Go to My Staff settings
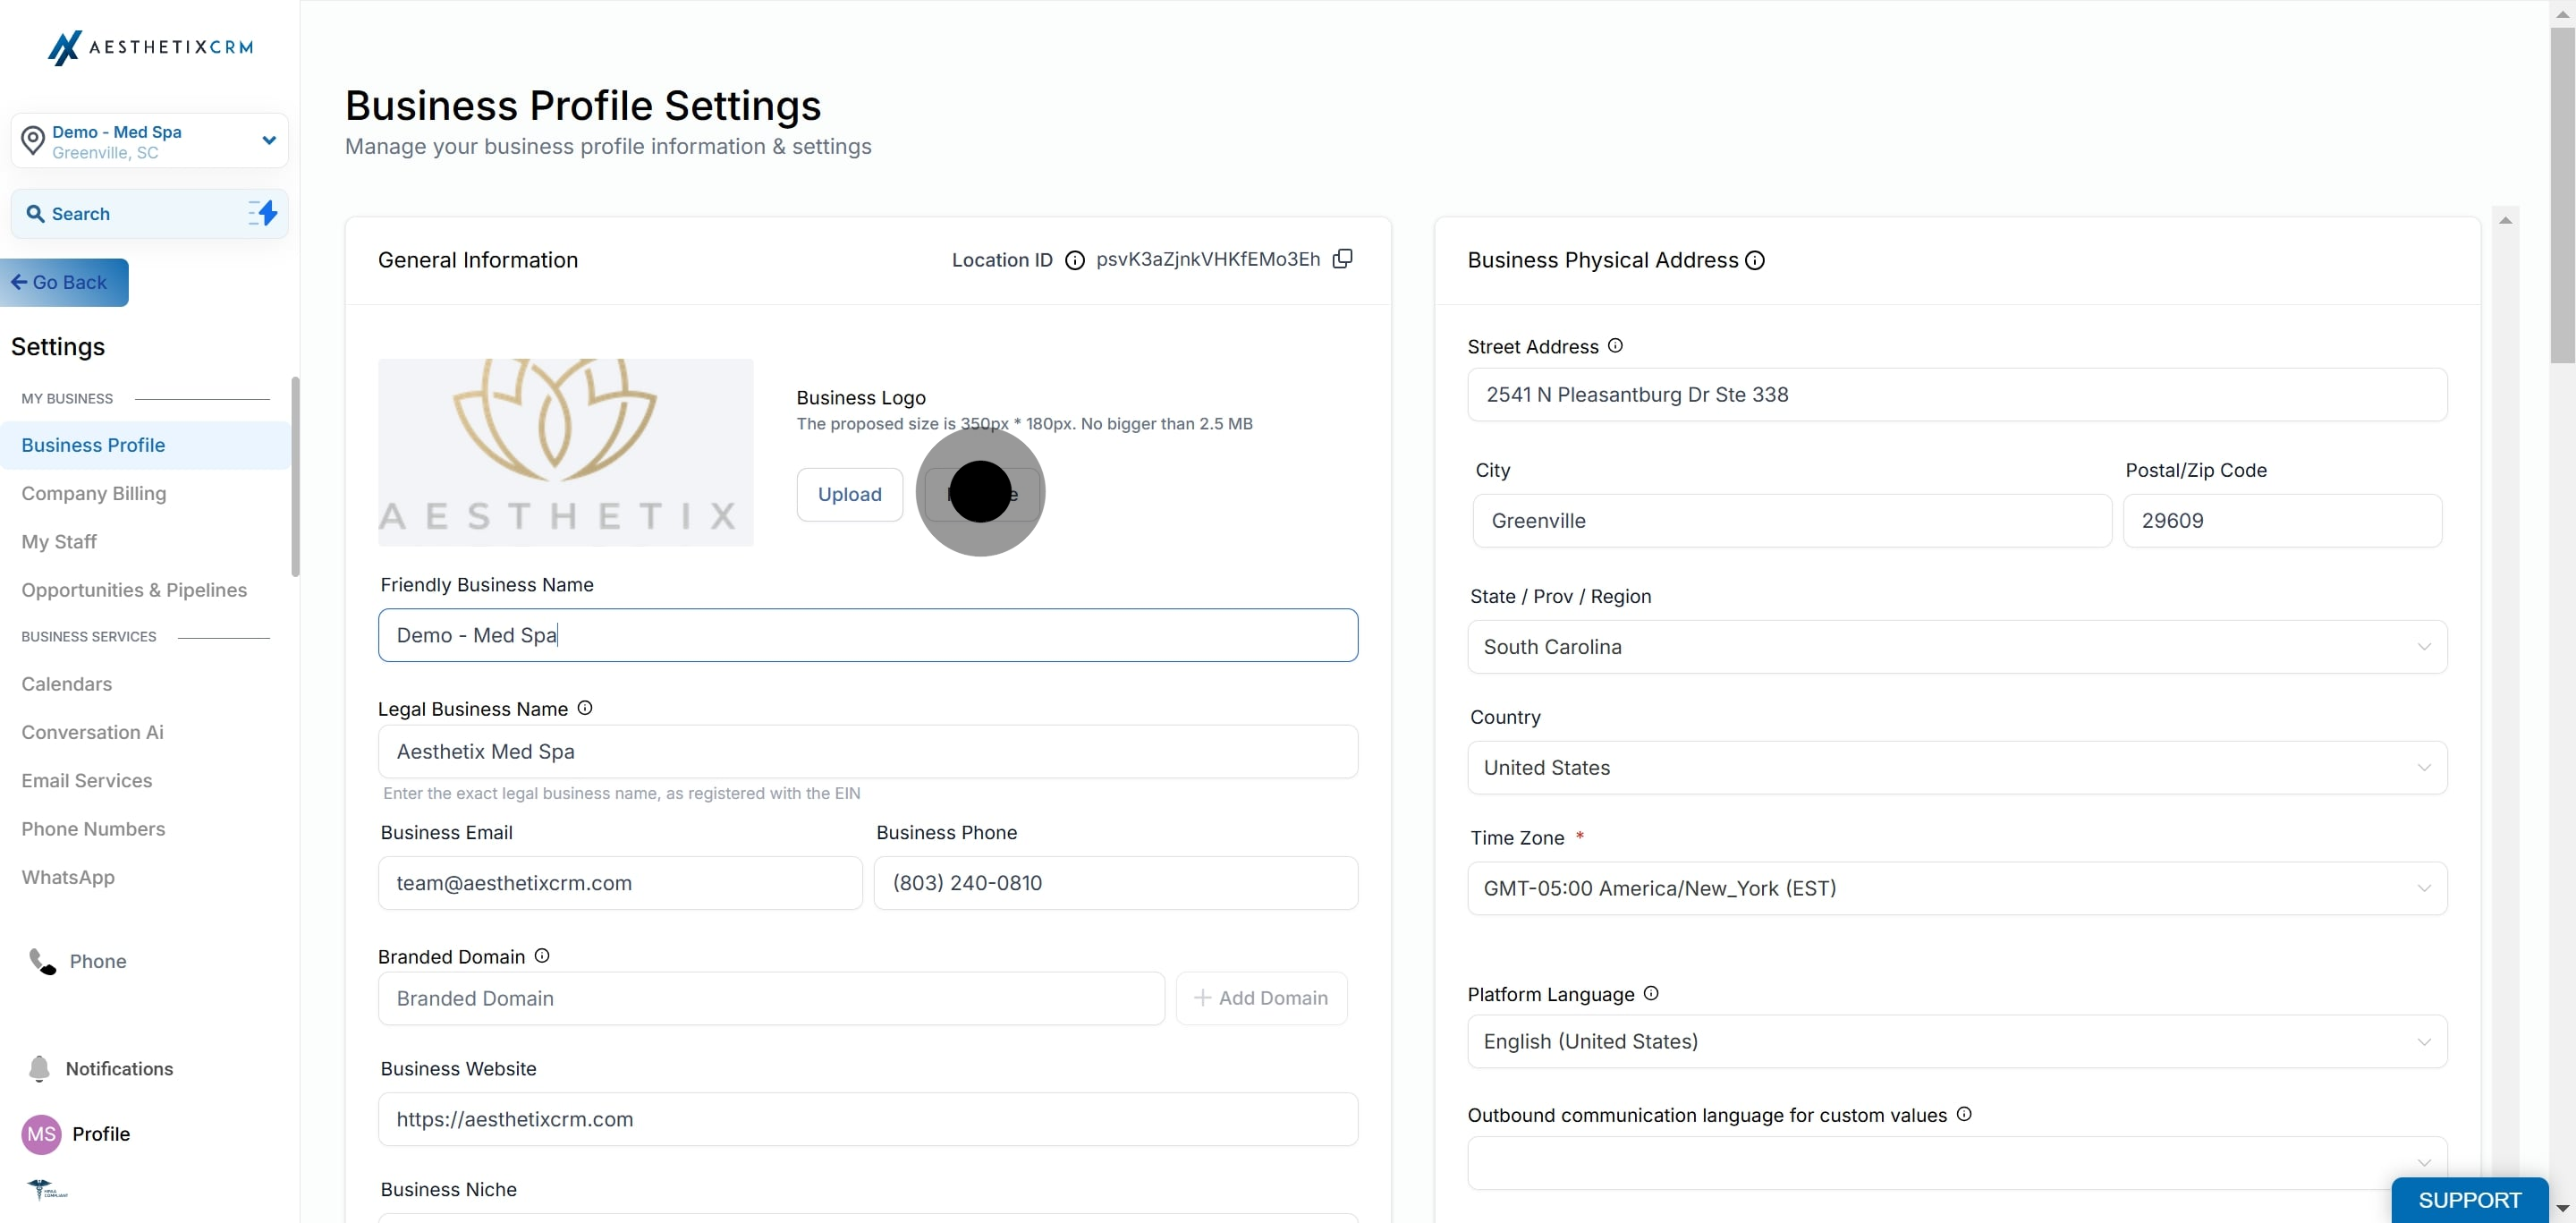The image size is (2576, 1223). tap(59, 542)
